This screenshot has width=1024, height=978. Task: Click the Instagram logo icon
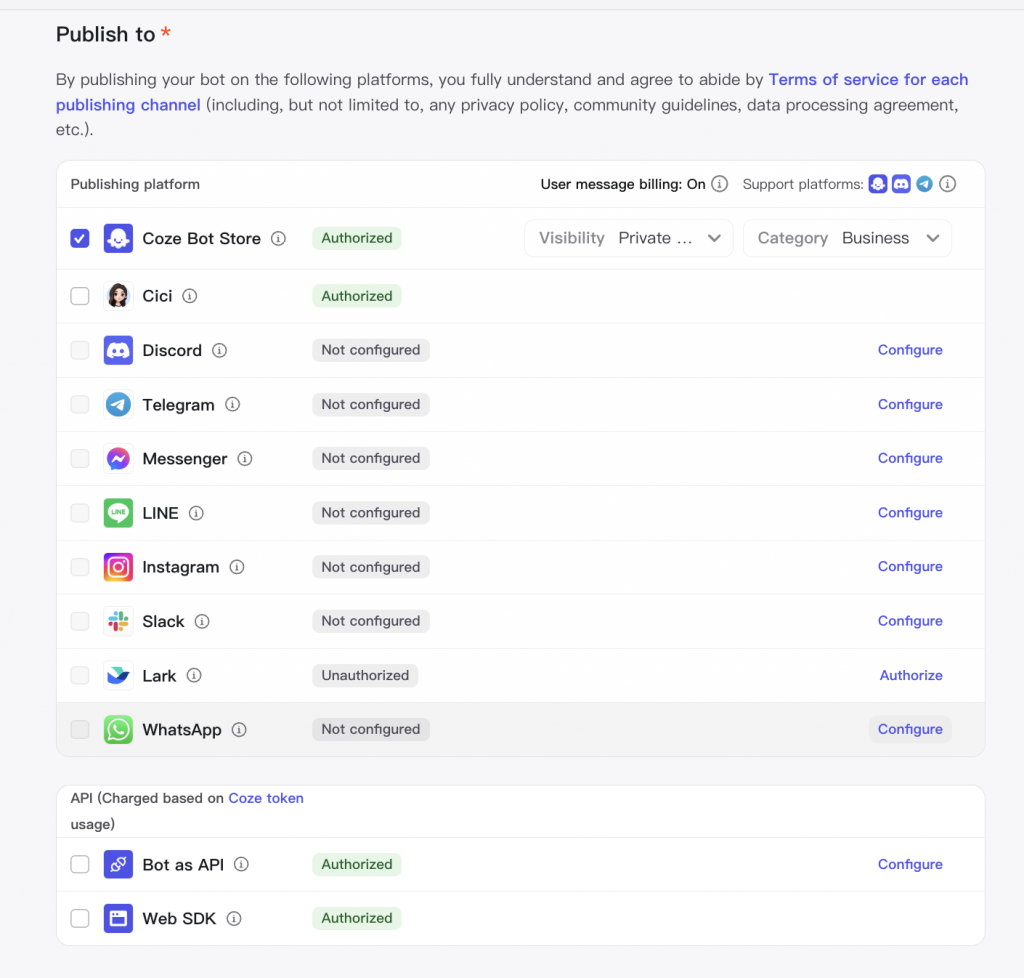(118, 567)
